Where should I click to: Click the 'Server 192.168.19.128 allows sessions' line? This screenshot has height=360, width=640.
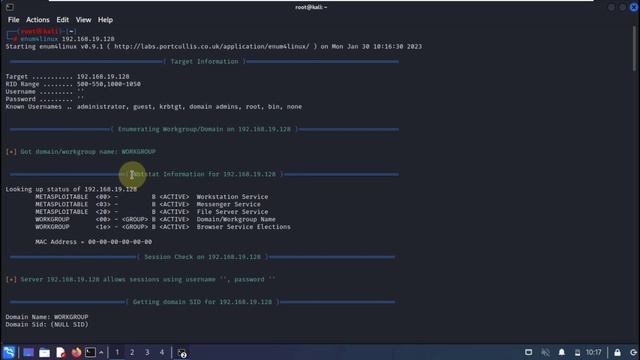coord(140,280)
